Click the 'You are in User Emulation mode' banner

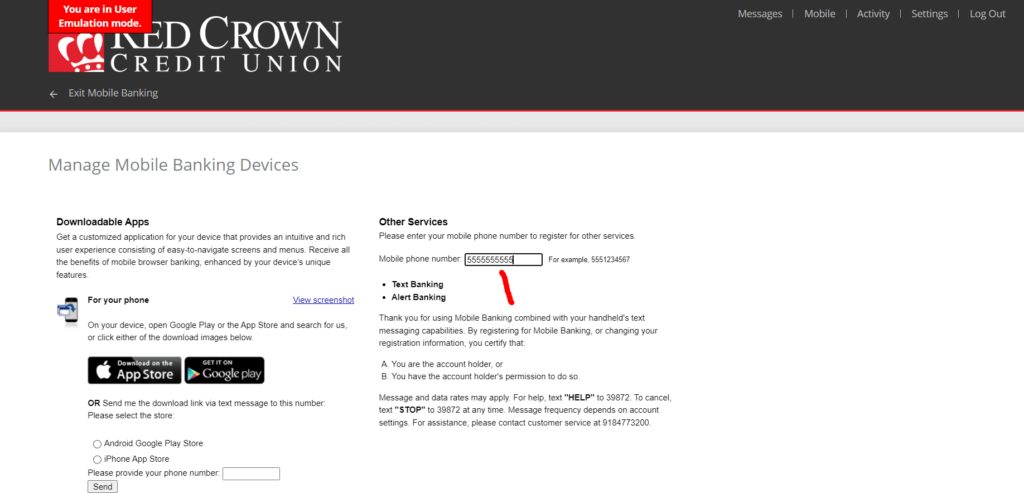[101, 16]
